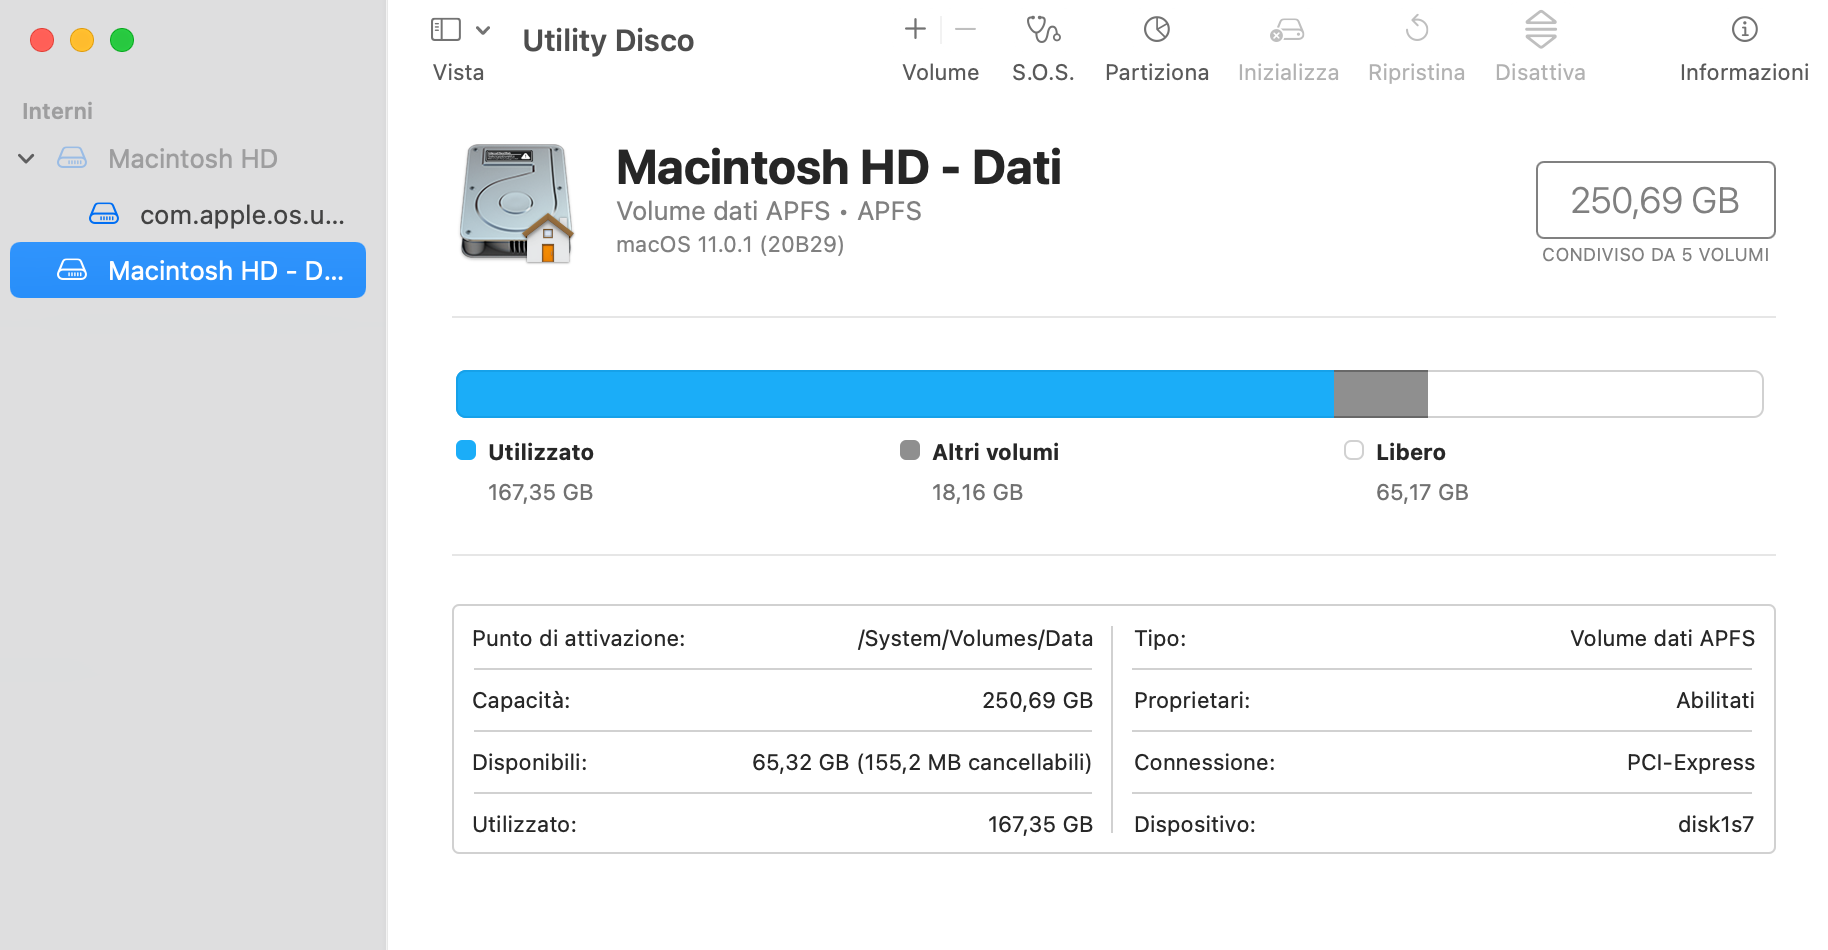The height and width of the screenshot is (950, 1828).
Task: Click the Disattiva unmount icon
Action: point(1541,29)
